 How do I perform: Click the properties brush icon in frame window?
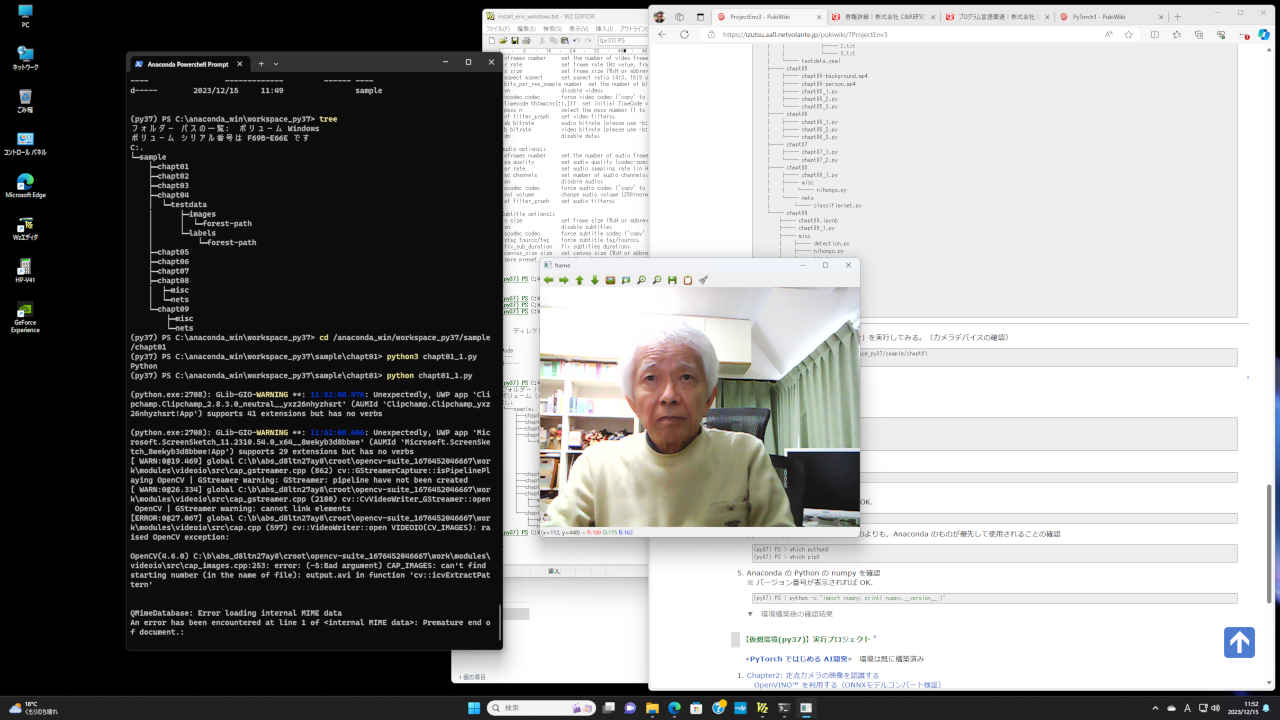(703, 281)
